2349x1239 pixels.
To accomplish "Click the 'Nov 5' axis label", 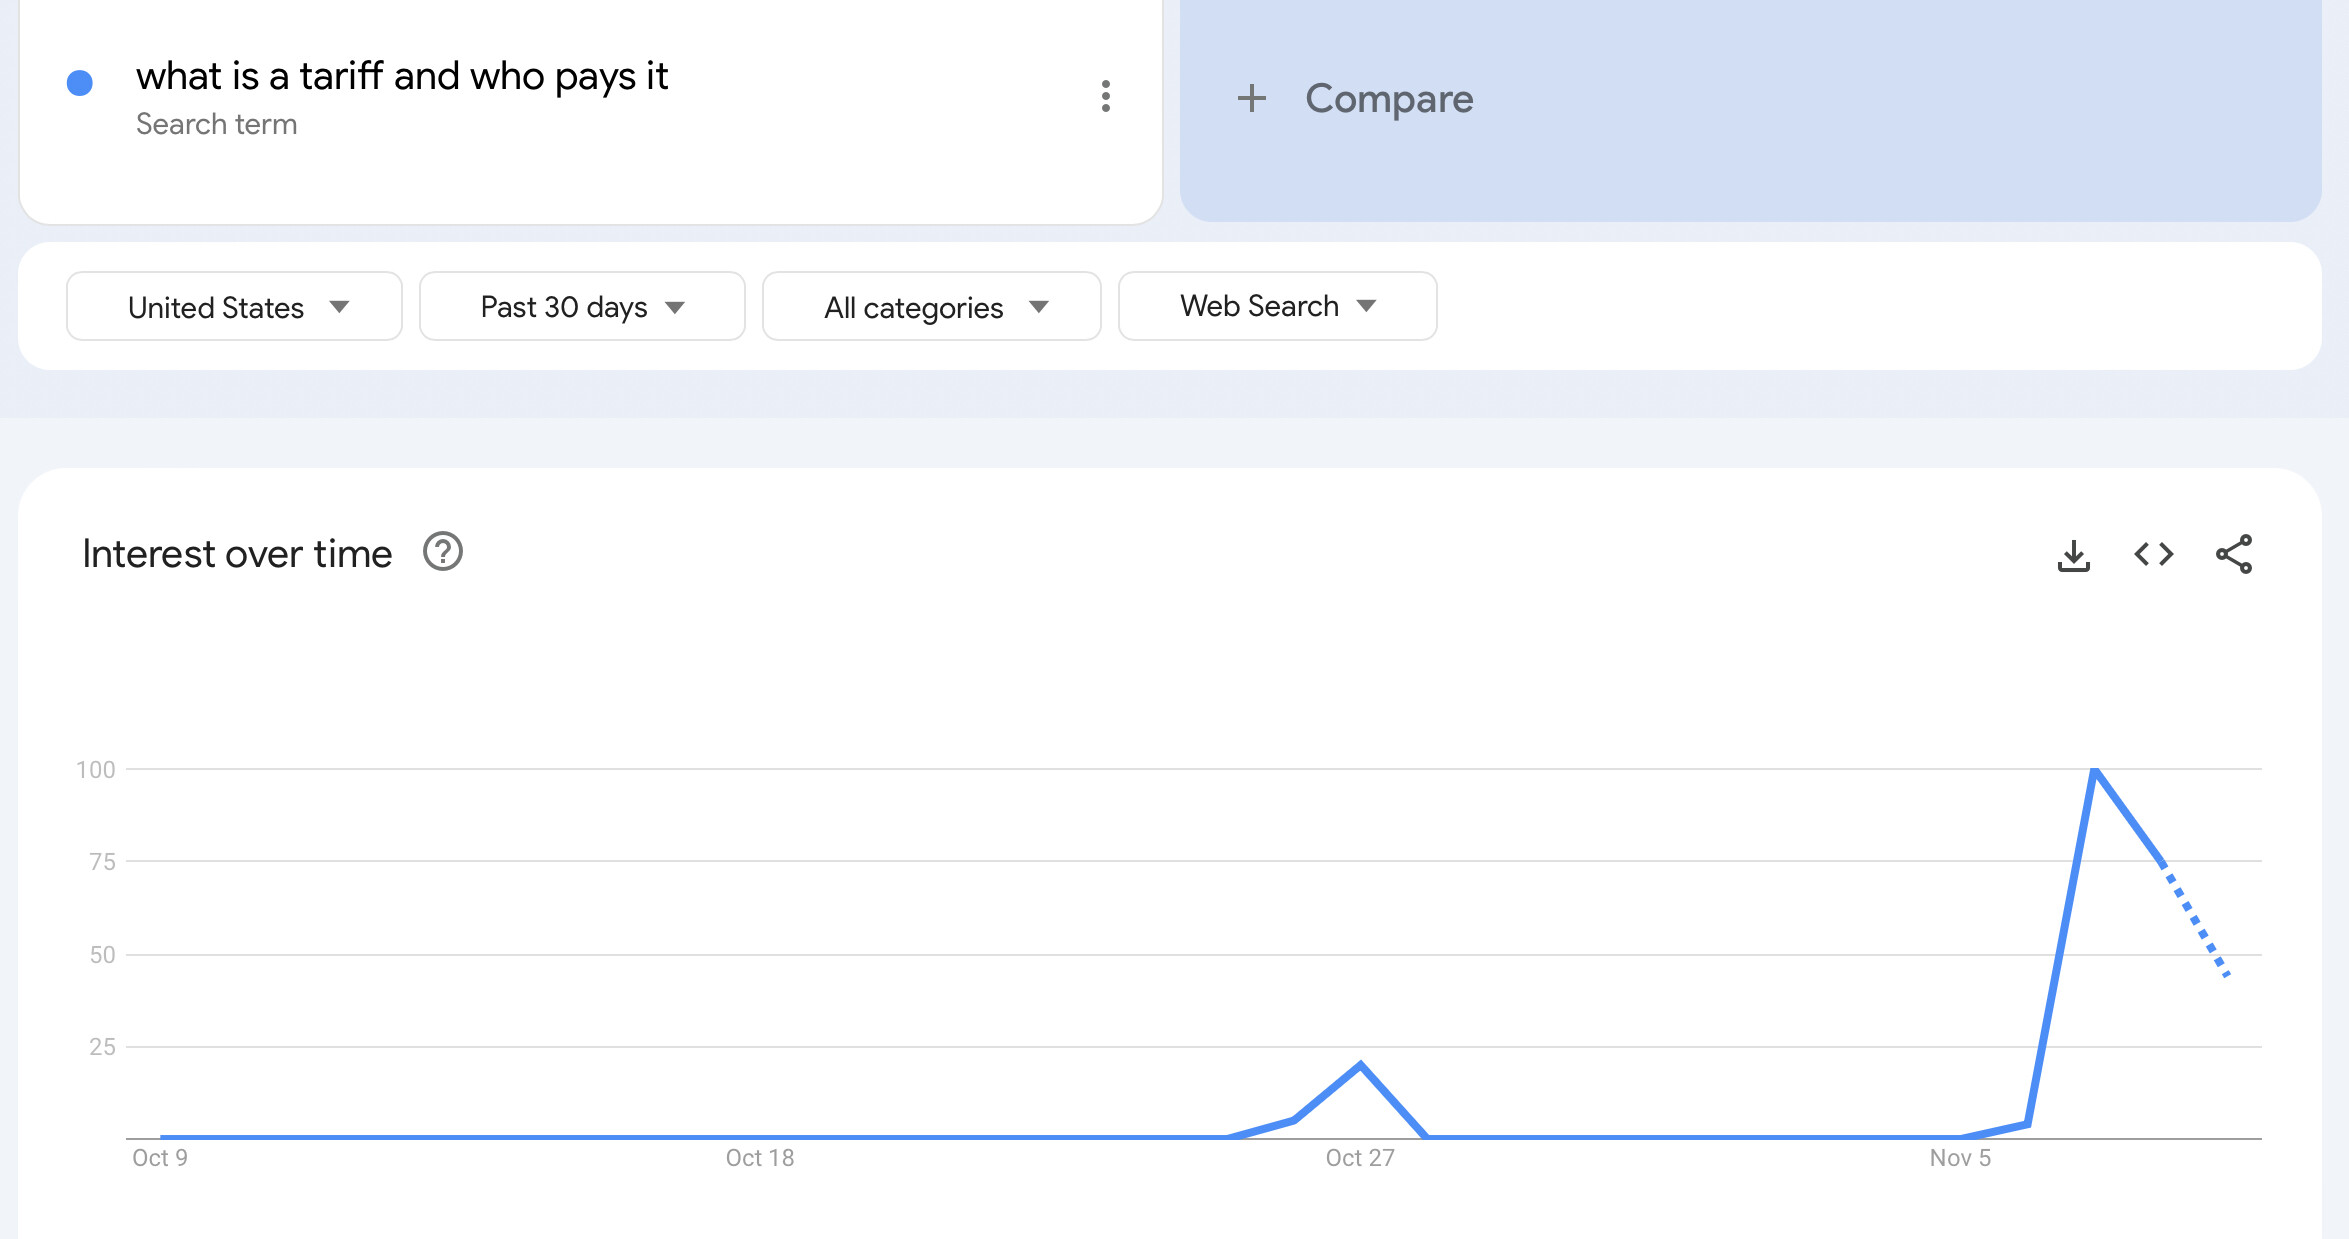I will click(1960, 1158).
